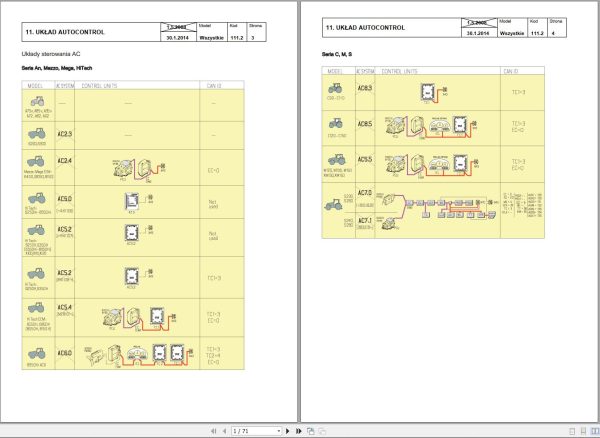Screen dimensions: 600x438
Task: Select the two-page facing layout
Action: [595, 431]
